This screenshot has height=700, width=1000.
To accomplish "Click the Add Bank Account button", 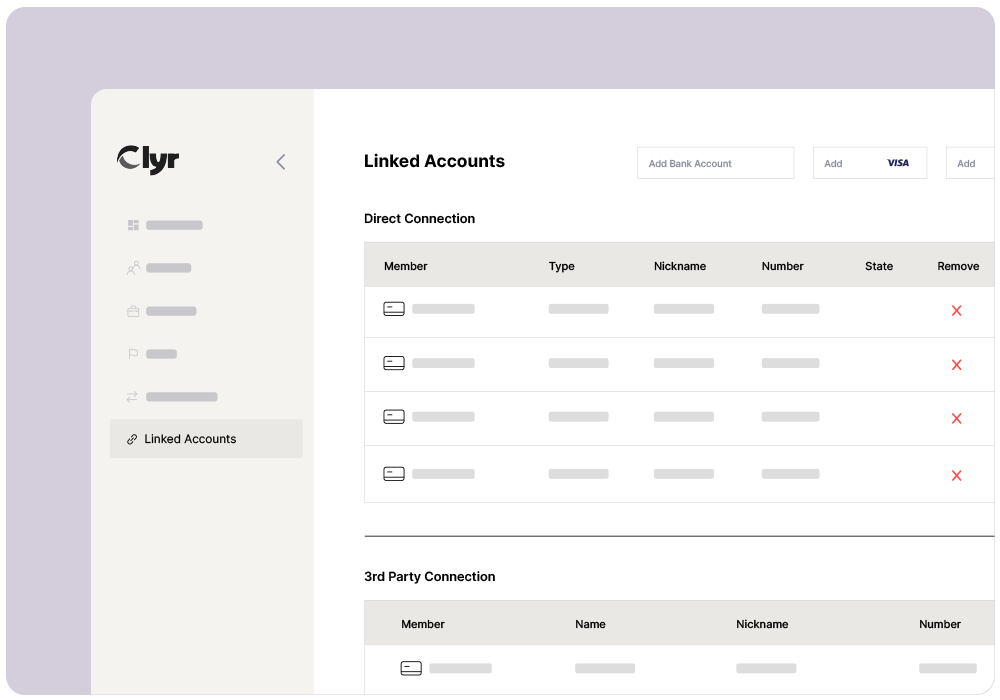I will [x=715, y=163].
